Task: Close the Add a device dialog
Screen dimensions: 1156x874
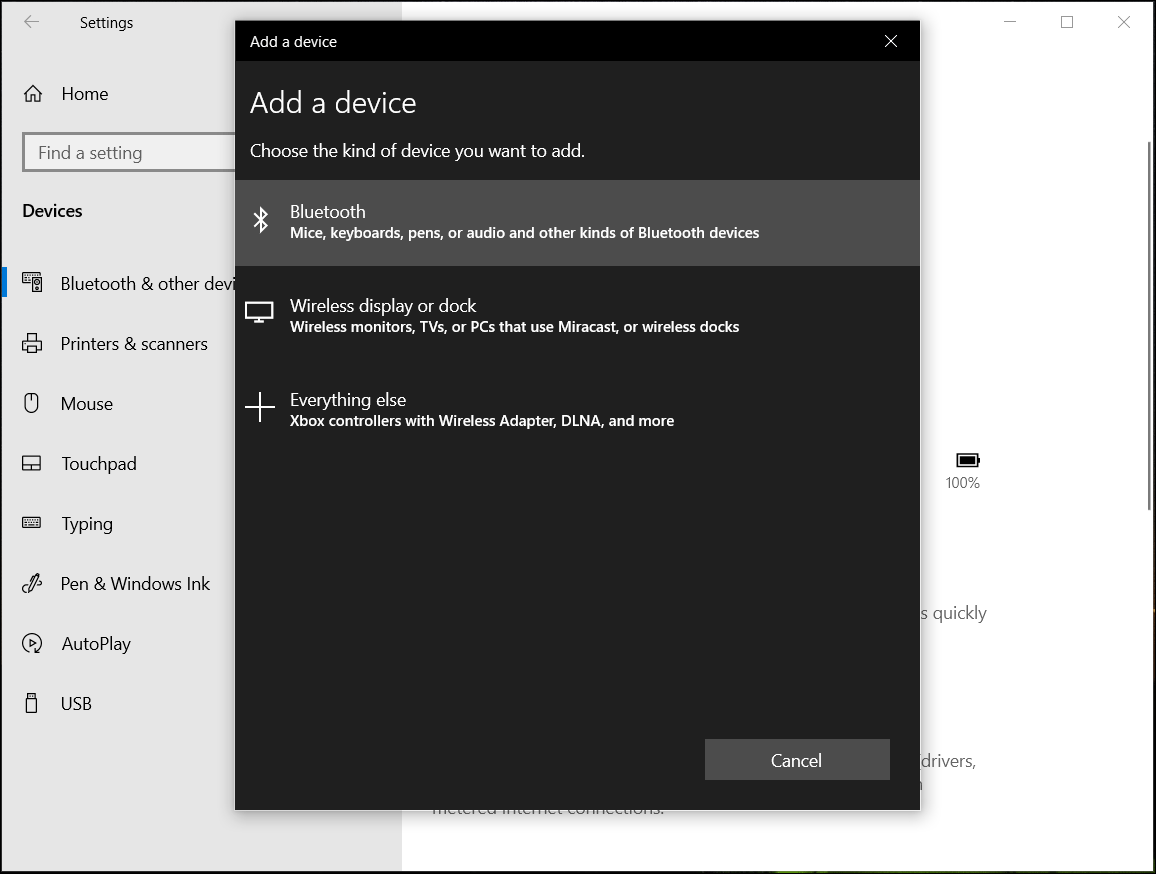Action: point(891,41)
